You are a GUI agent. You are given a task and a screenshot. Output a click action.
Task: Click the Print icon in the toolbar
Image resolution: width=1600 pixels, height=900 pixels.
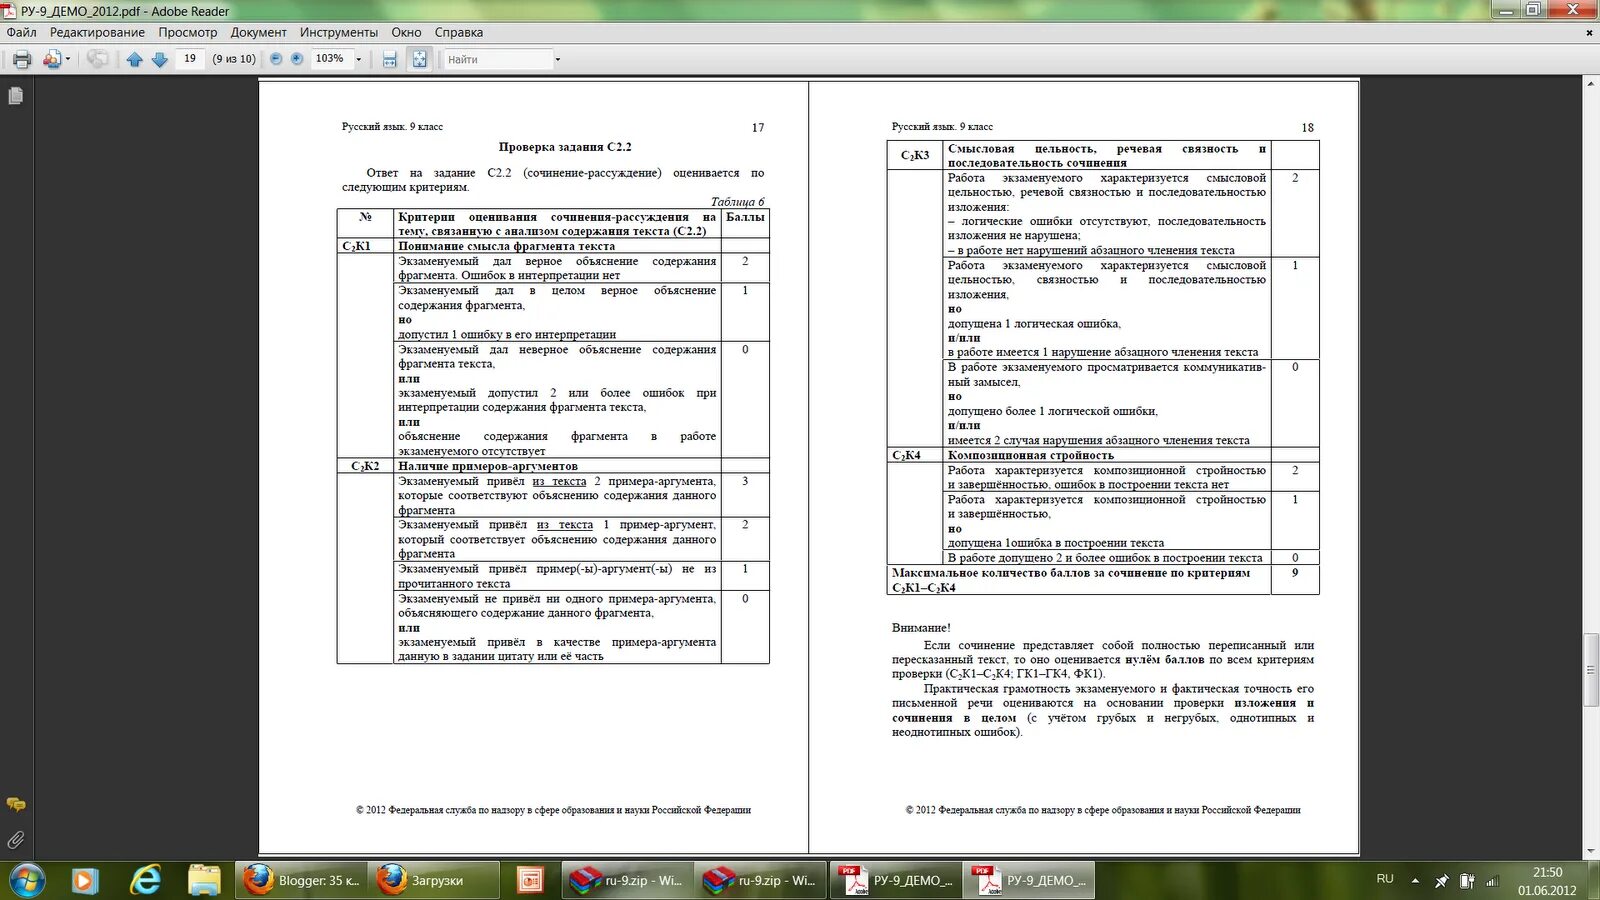(x=22, y=59)
